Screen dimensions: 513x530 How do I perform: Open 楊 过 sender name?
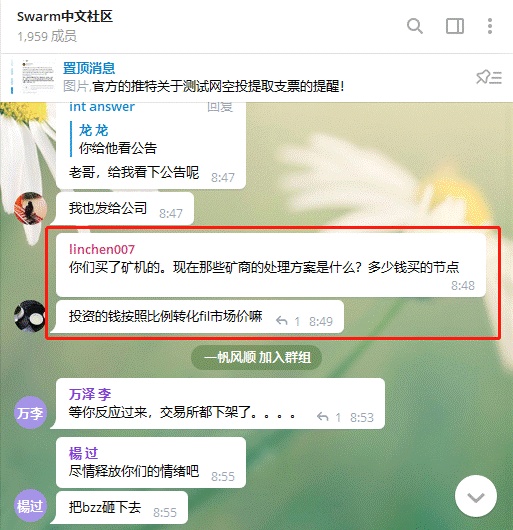tap(83, 453)
